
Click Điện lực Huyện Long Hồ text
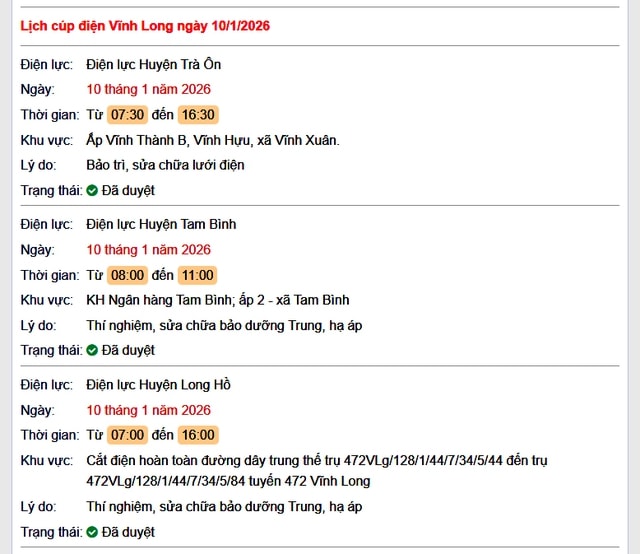pyautogui.click(x=159, y=384)
